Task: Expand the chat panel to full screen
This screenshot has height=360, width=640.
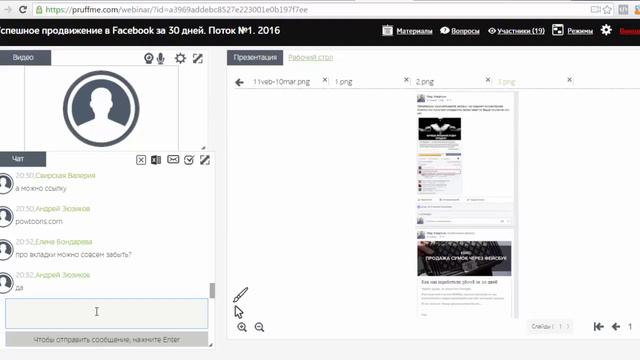Action: (x=205, y=160)
